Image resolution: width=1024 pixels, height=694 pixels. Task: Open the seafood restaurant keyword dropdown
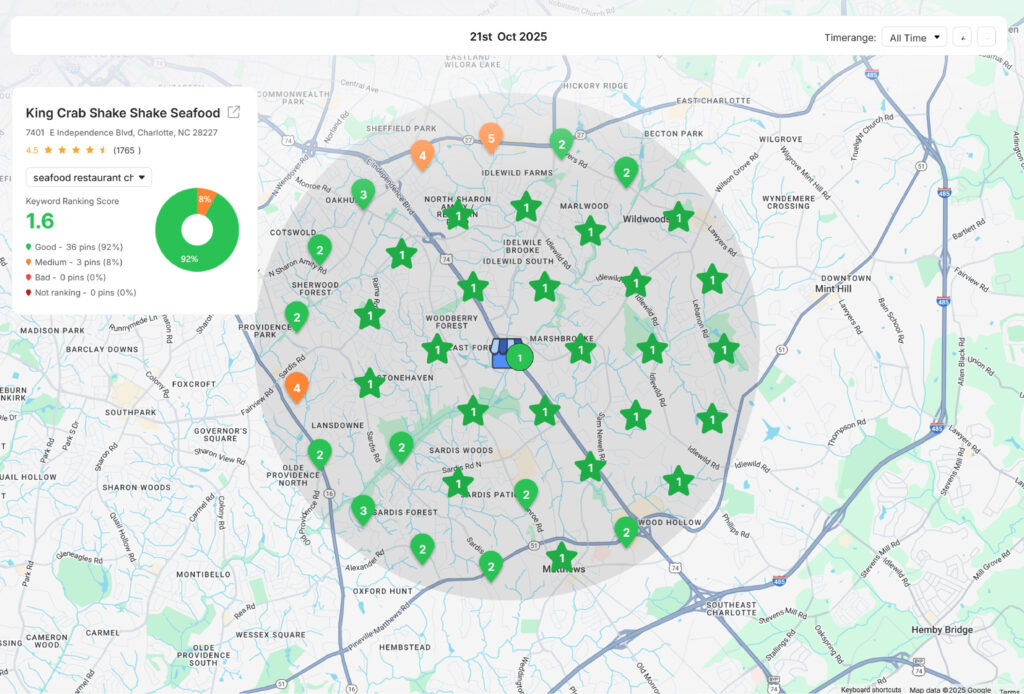[x=89, y=177]
